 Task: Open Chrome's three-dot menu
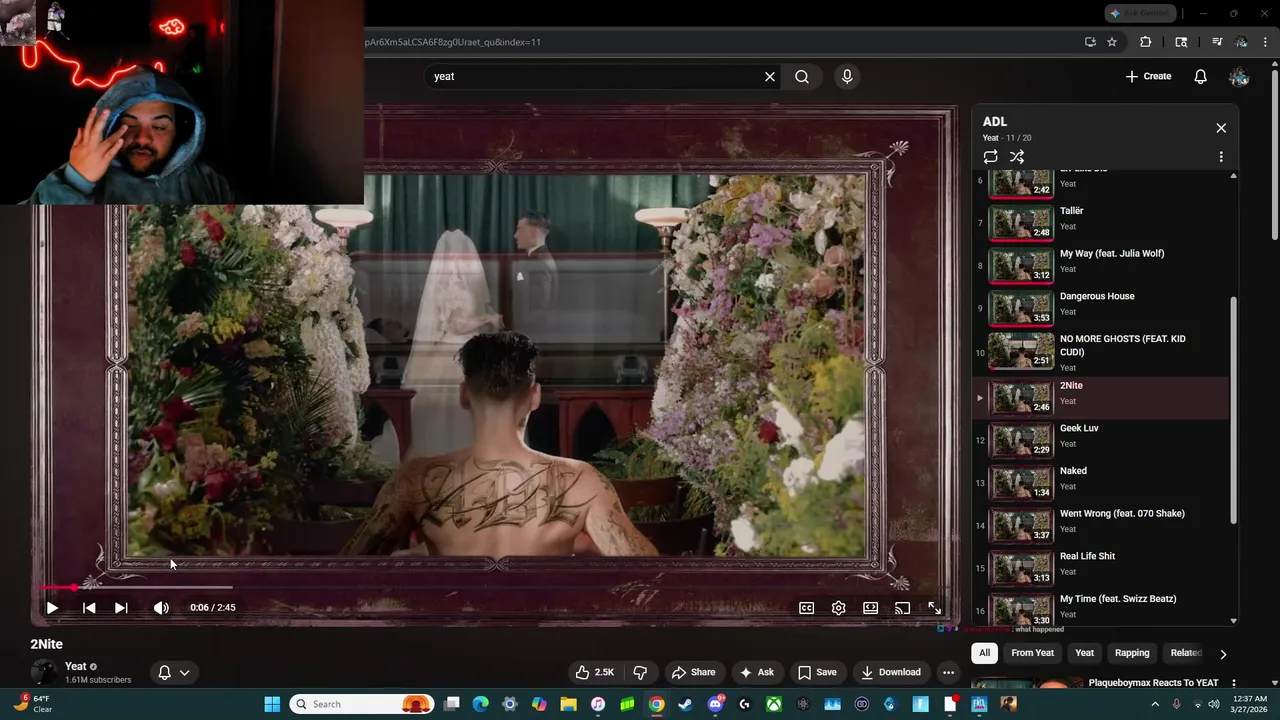coord(1265,42)
